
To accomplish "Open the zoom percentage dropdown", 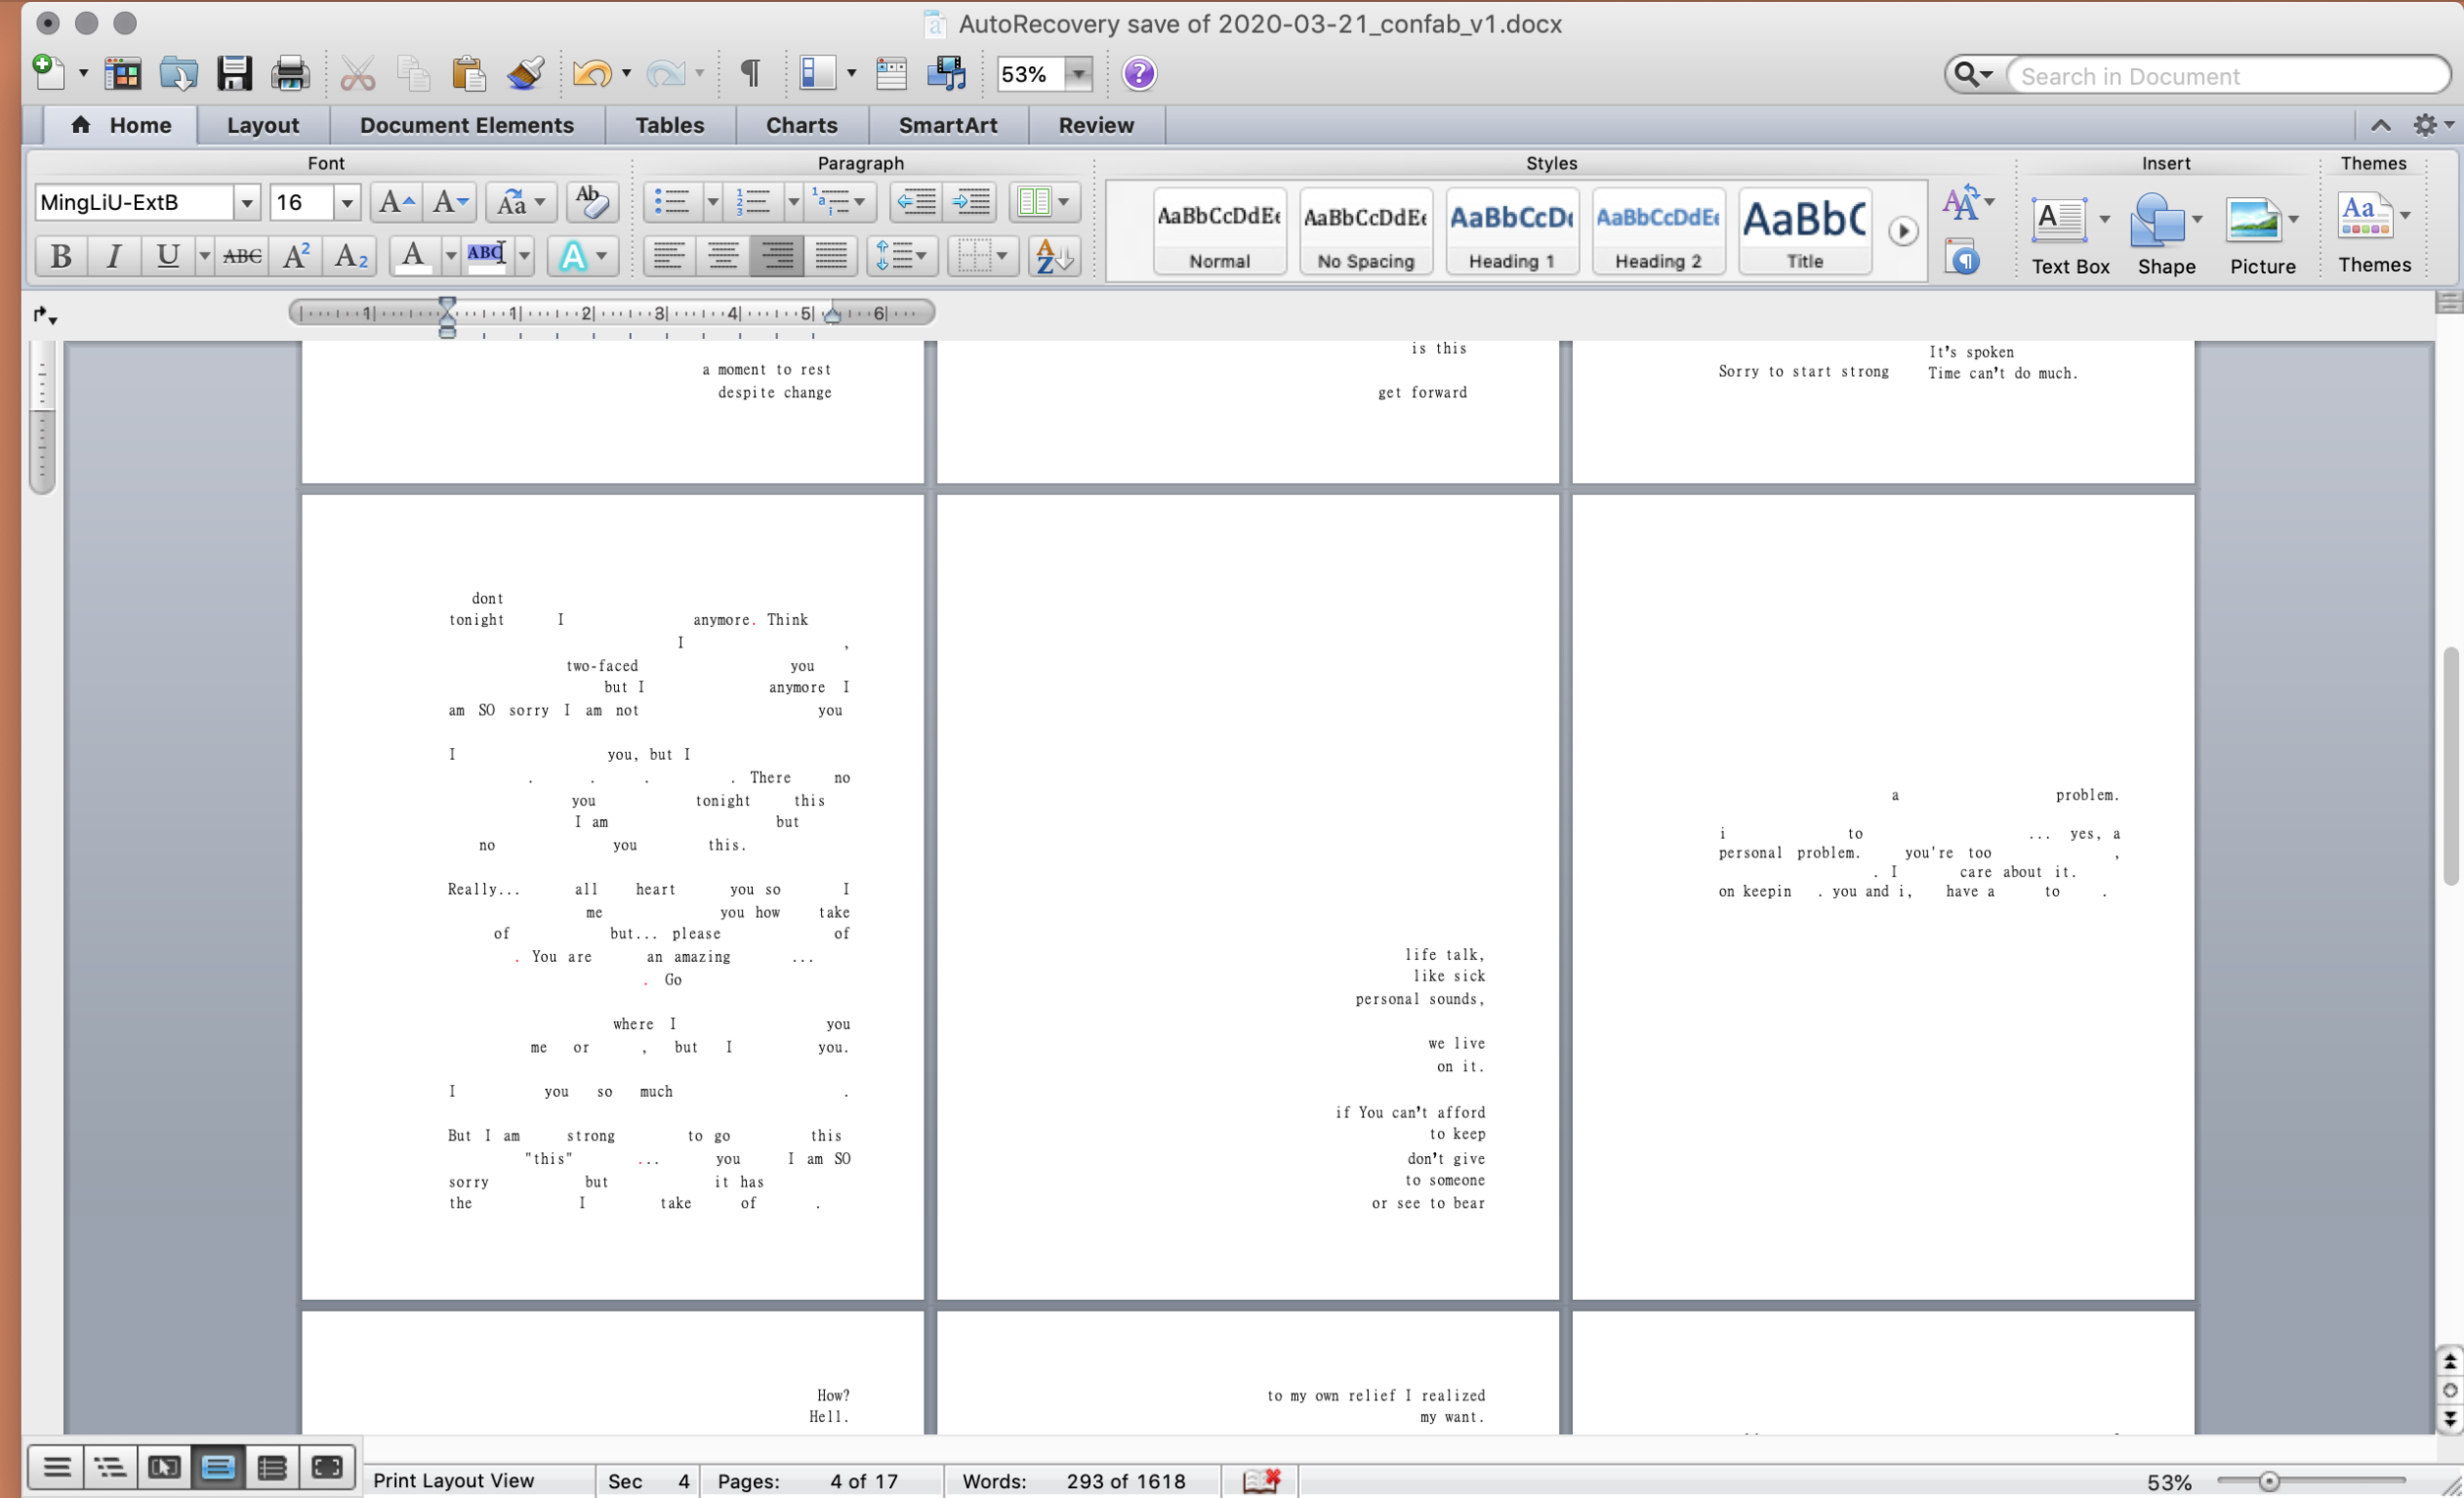I will [1078, 74].
